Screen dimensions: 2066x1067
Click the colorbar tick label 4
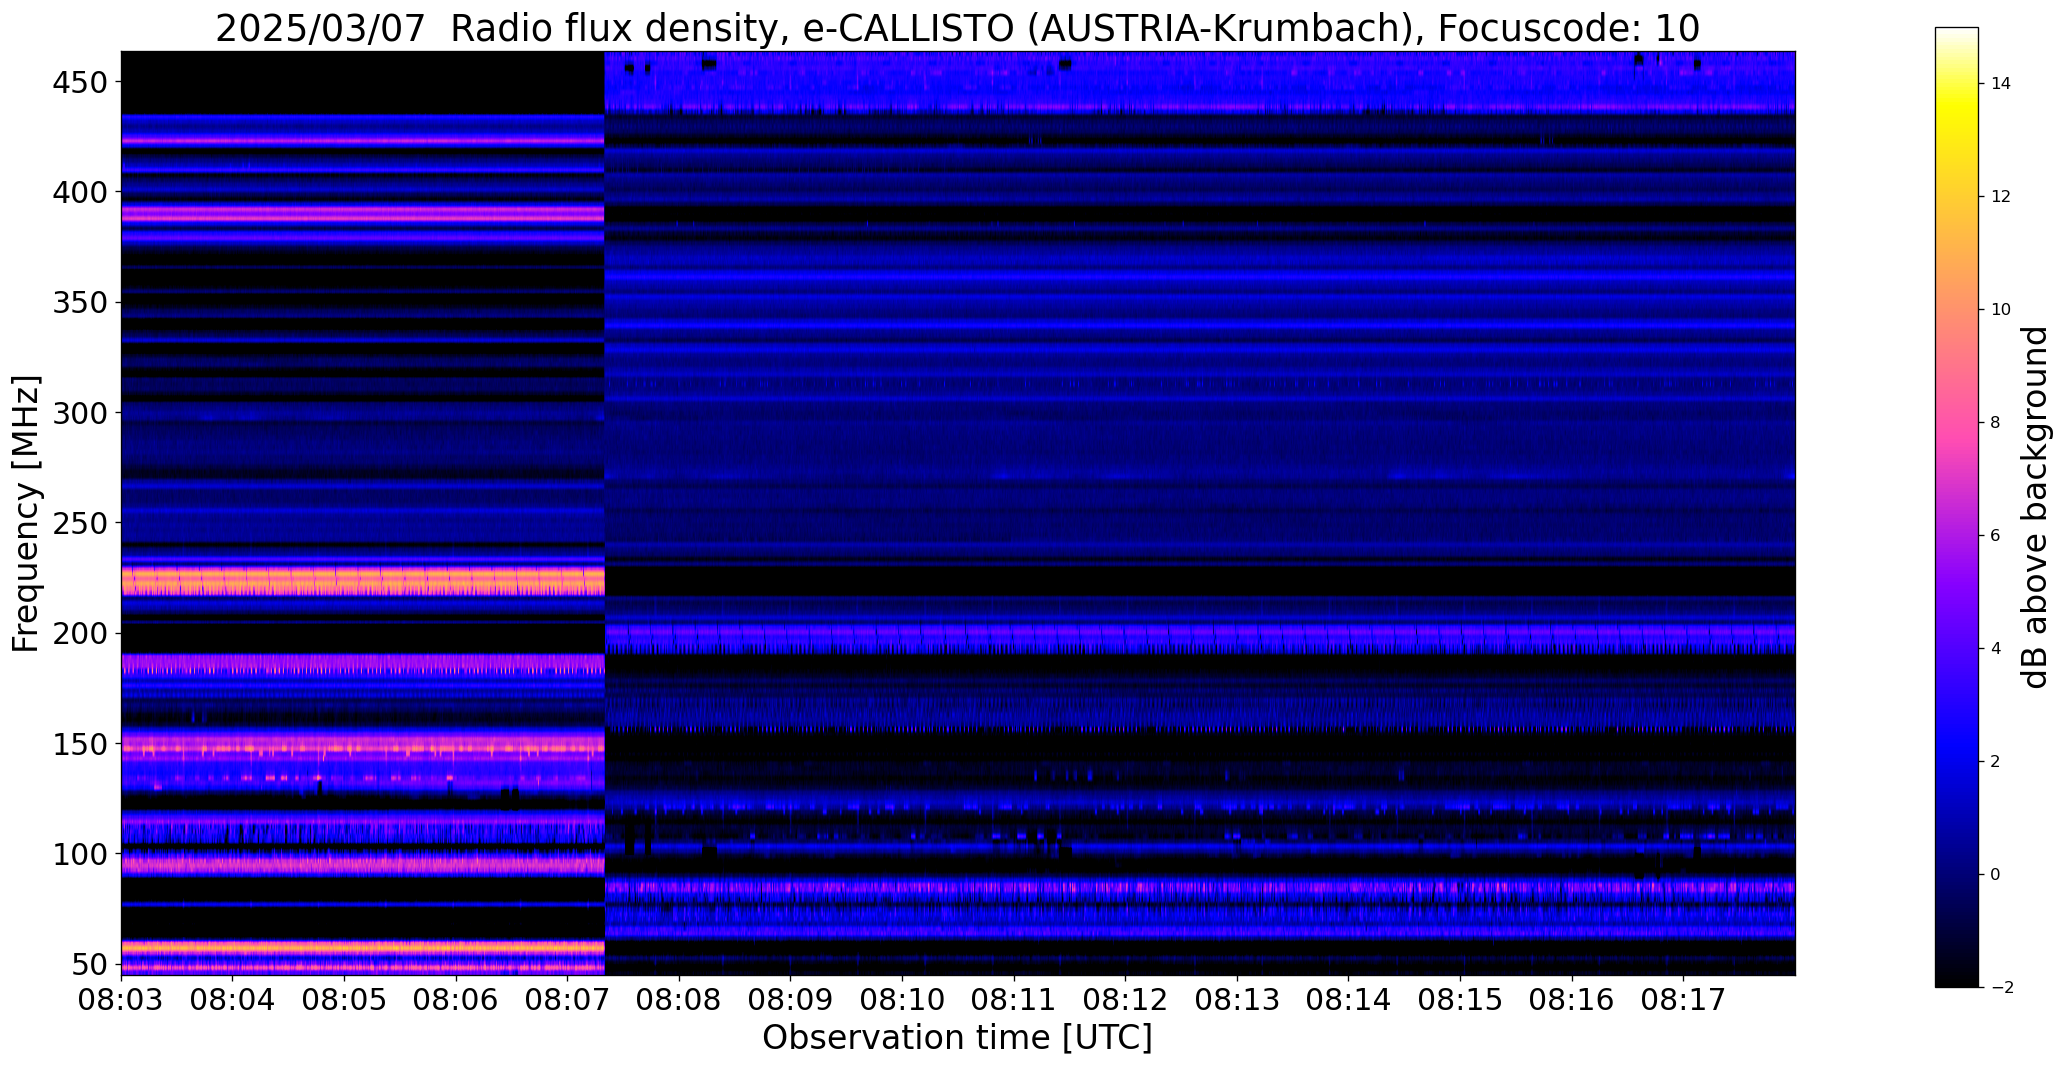1996,649
